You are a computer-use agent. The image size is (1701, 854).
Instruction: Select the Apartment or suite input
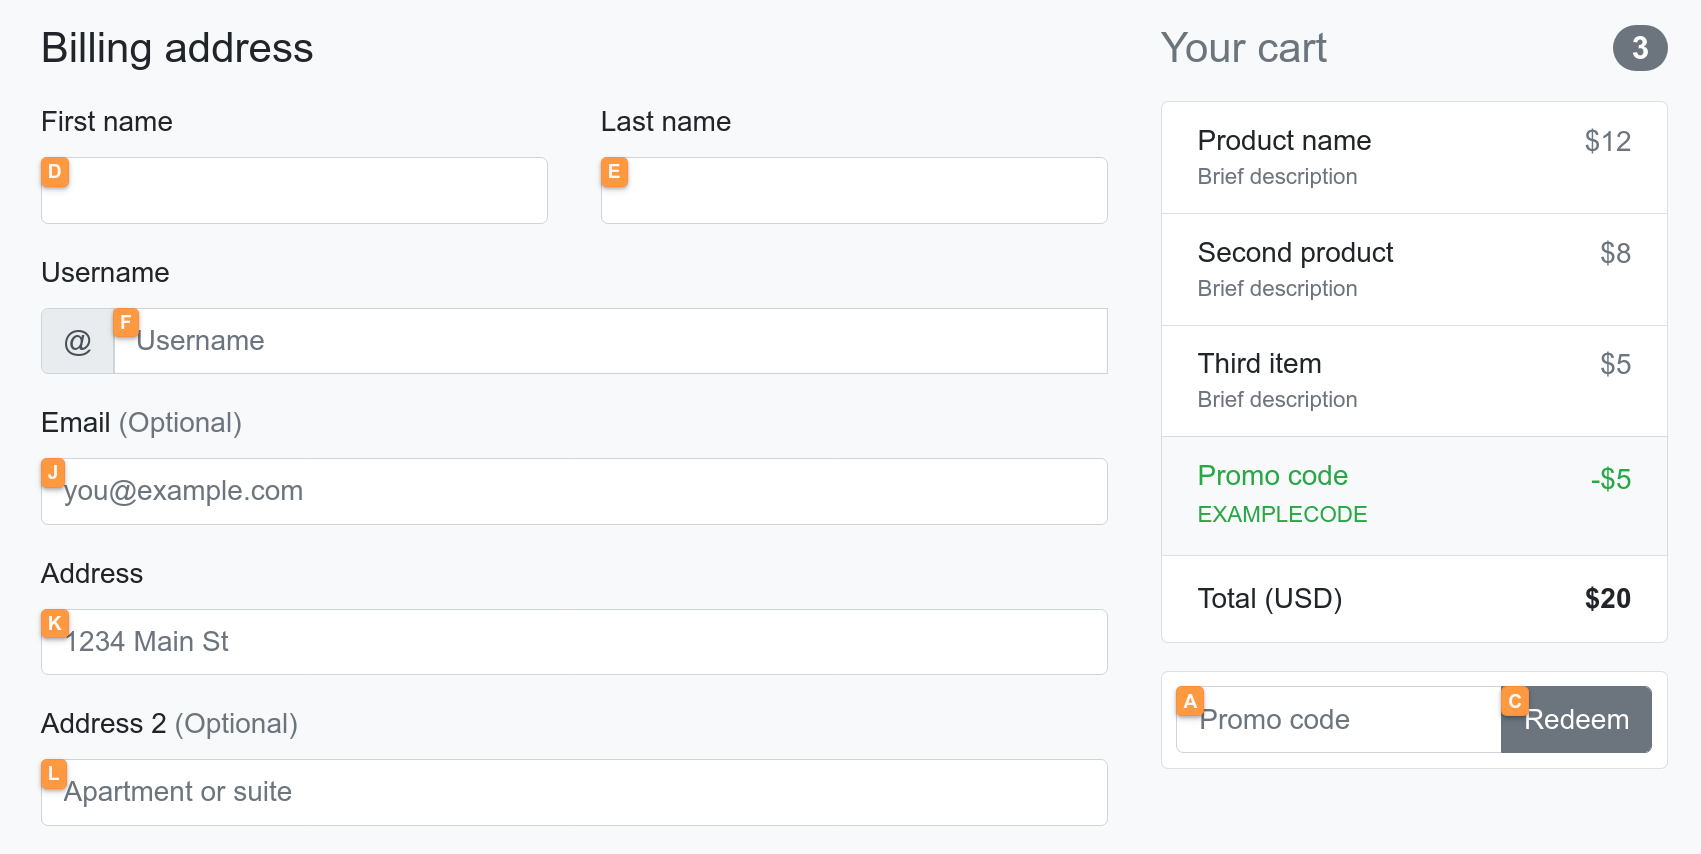click(x=574, y=792)
